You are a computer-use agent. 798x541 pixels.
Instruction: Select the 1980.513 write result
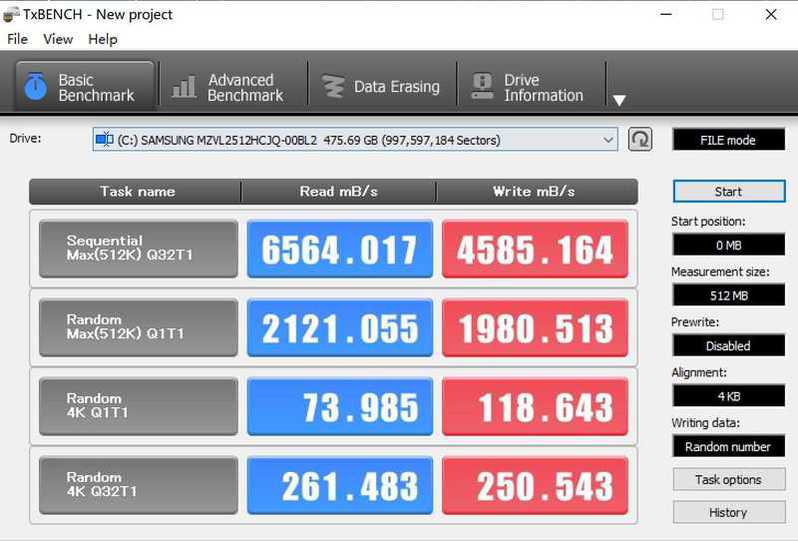coord(535,327)
